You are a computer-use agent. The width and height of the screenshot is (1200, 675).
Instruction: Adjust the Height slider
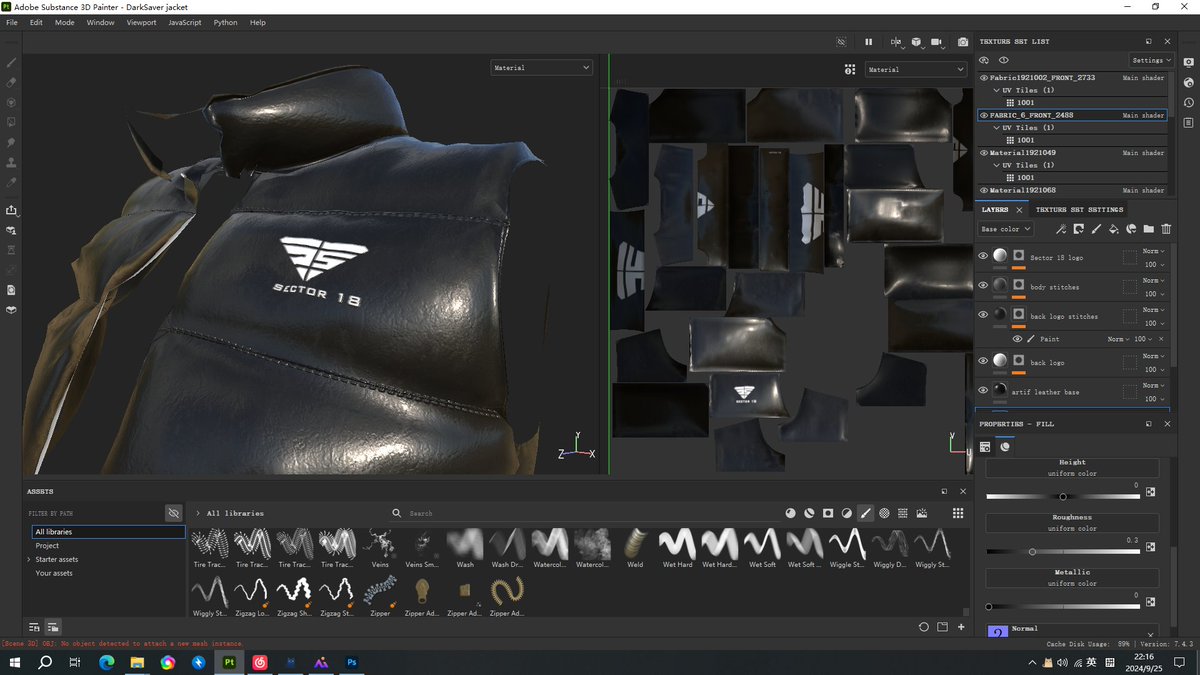[x=1064, y=496]
